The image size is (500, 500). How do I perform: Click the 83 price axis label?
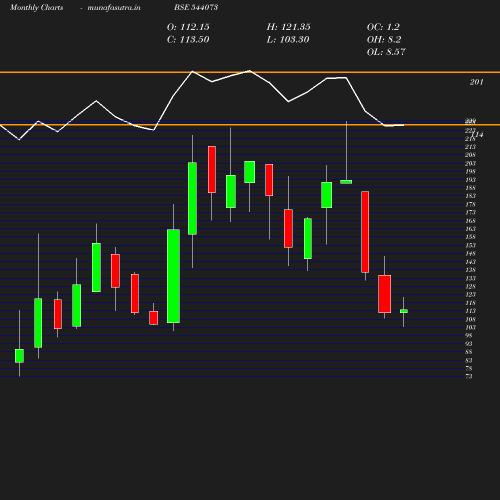pos(469,360)
